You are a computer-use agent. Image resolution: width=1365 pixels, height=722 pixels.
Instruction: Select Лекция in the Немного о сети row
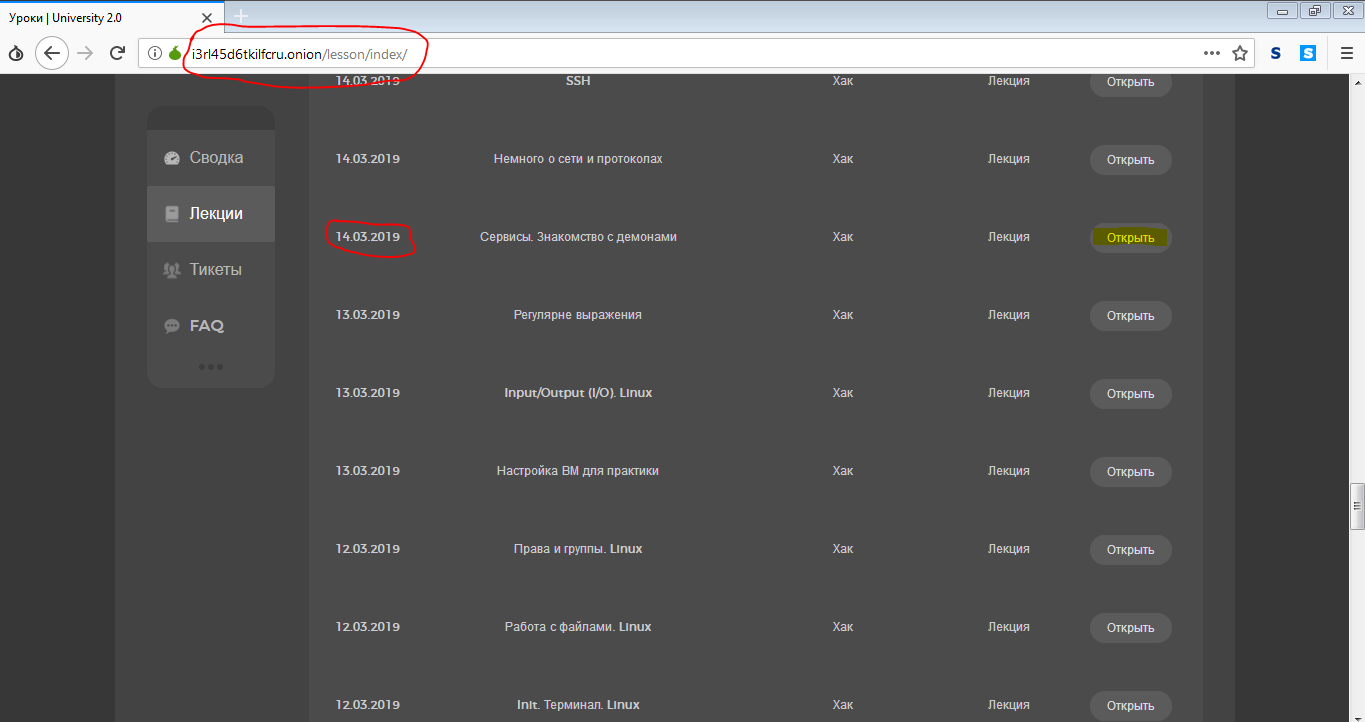coord(1009,159)
